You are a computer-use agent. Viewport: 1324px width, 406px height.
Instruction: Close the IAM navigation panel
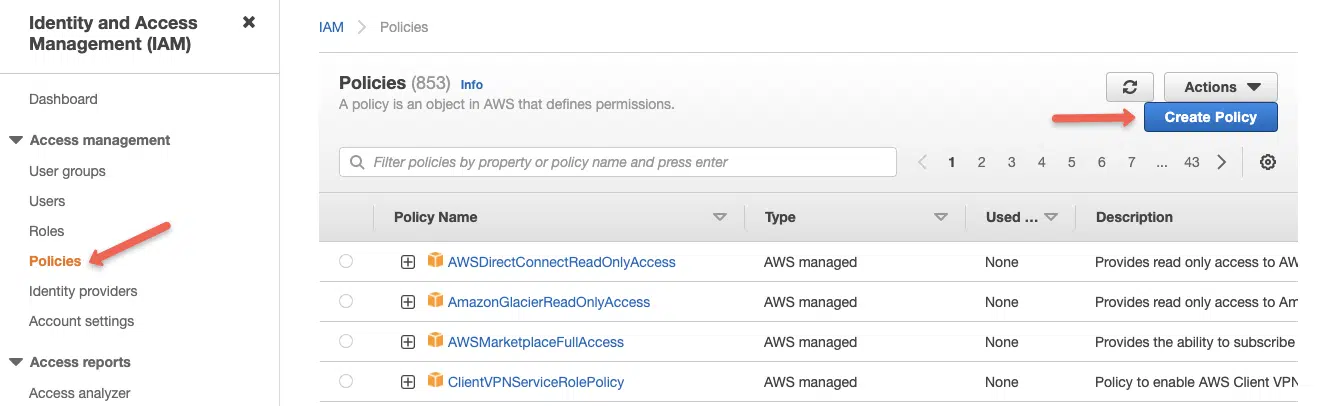pyautogui.click(x=249, y=22)
